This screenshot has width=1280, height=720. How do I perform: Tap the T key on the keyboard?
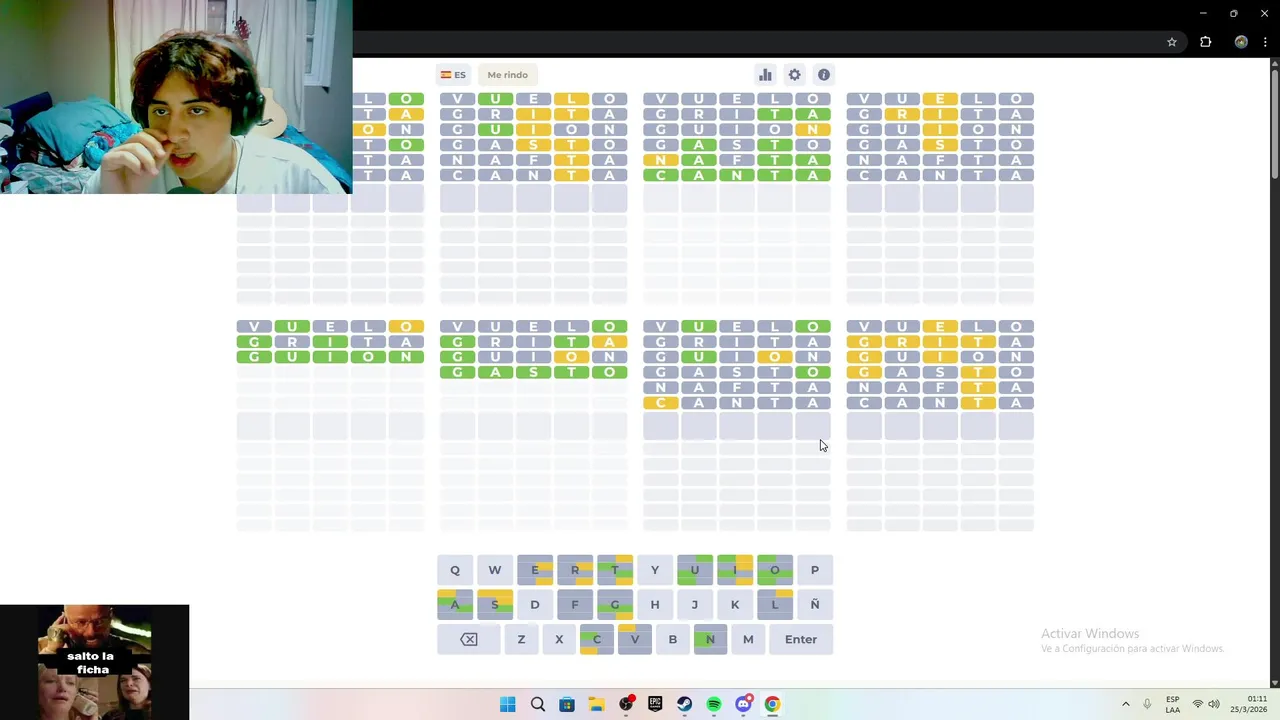tap(615, 570)
